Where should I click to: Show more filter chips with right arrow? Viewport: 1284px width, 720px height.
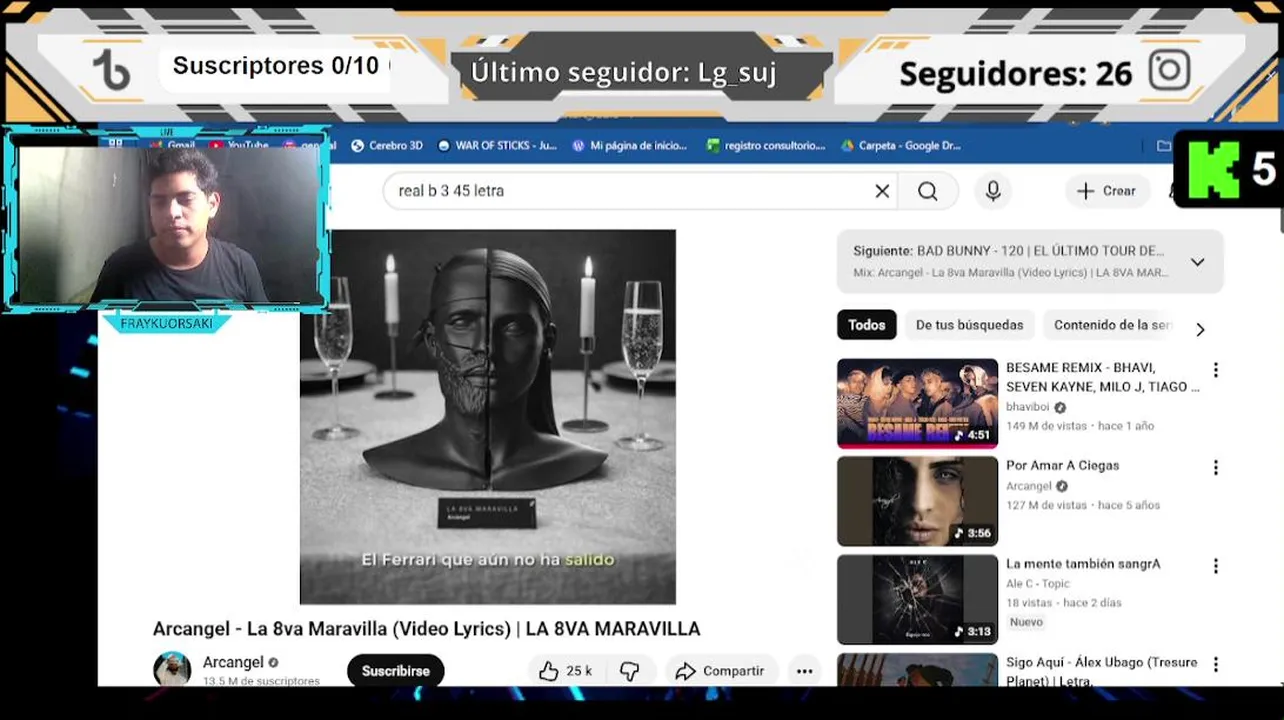pos(1200,329)
